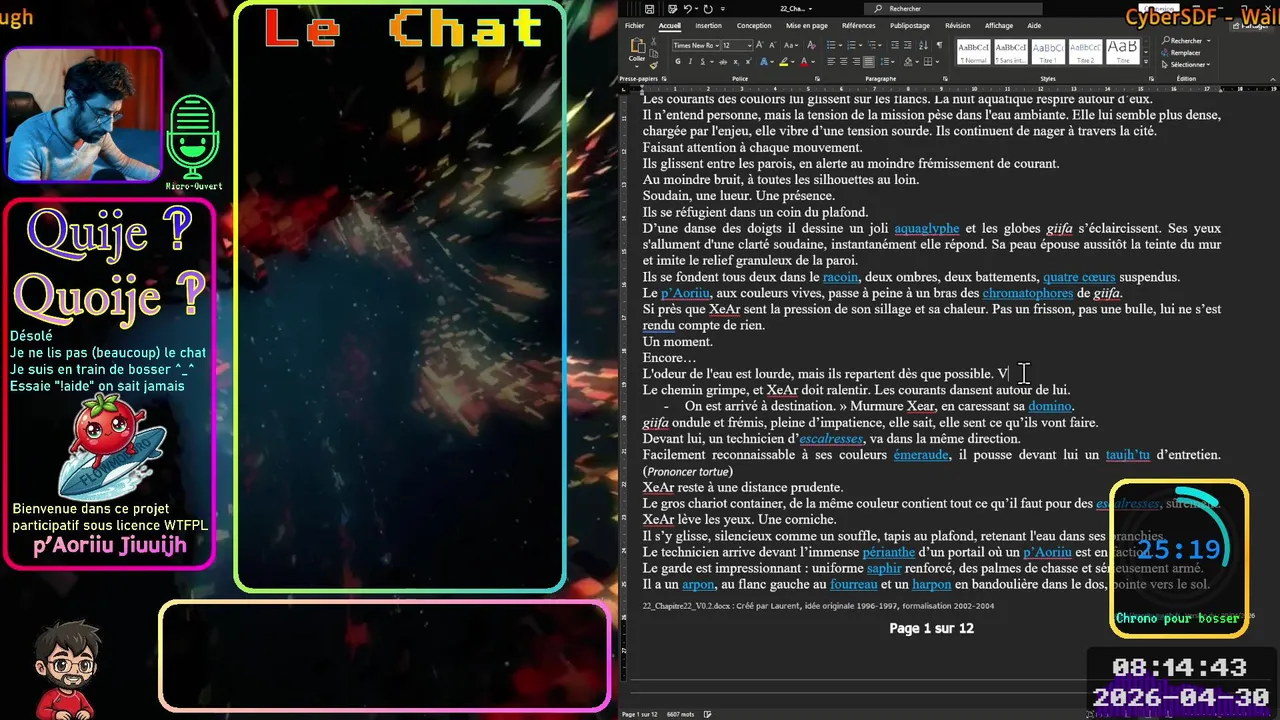This screenshot has height=720, width=1280.
Task: Switch to the Mise en page tab
Action: (807, 25)
